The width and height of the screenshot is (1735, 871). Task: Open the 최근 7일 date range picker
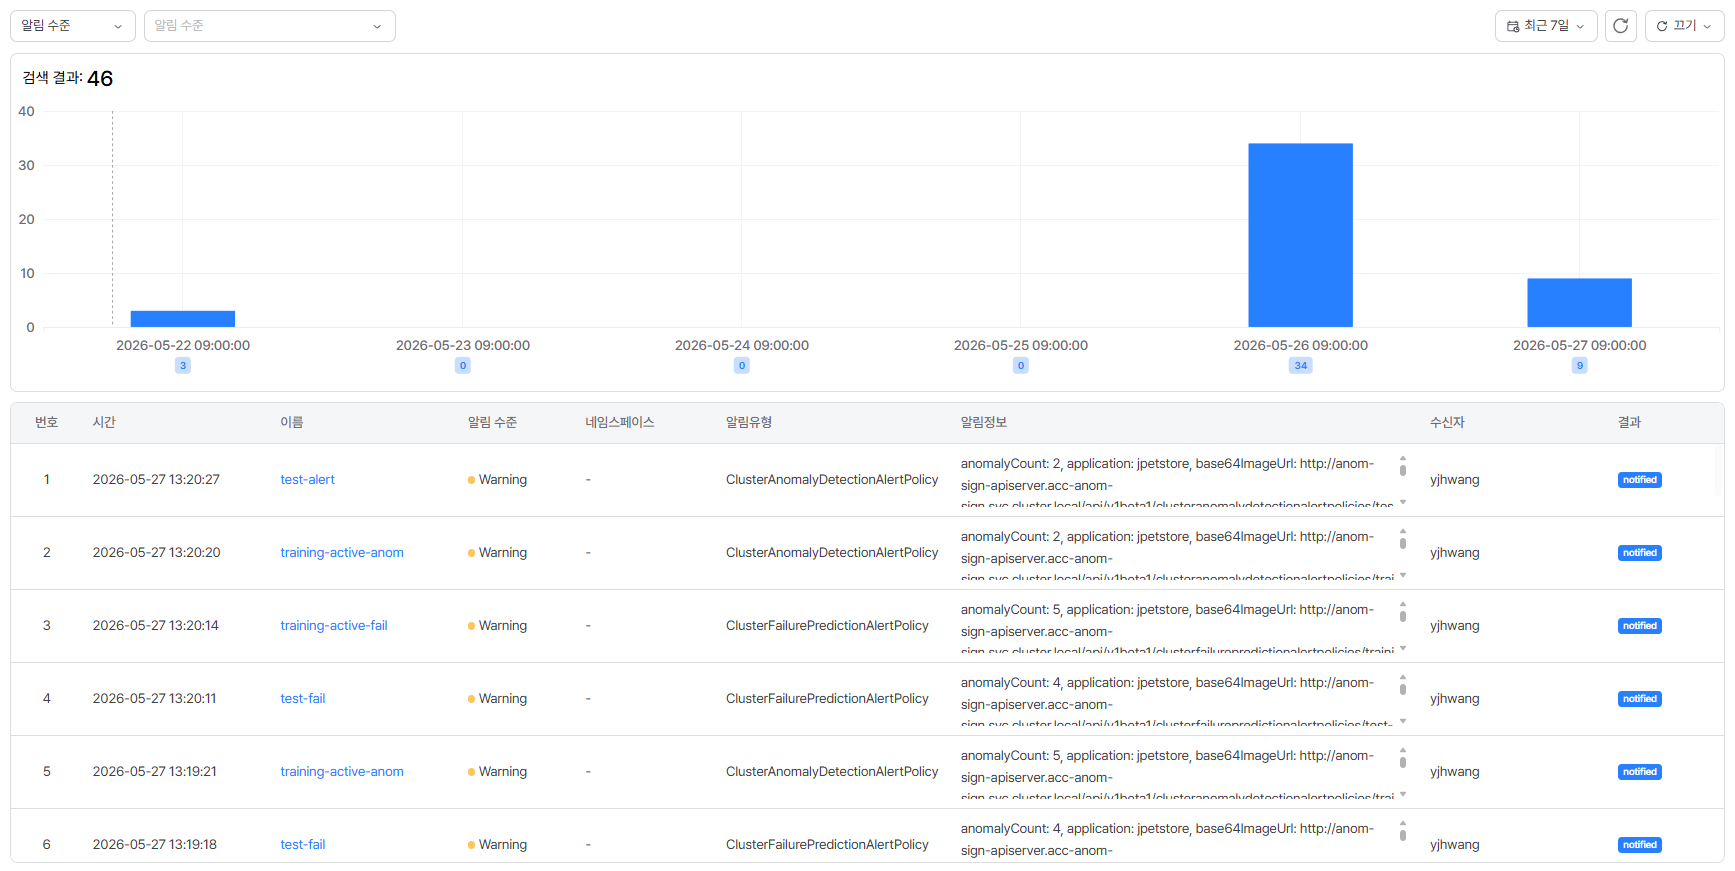[x=1546, y=26]
